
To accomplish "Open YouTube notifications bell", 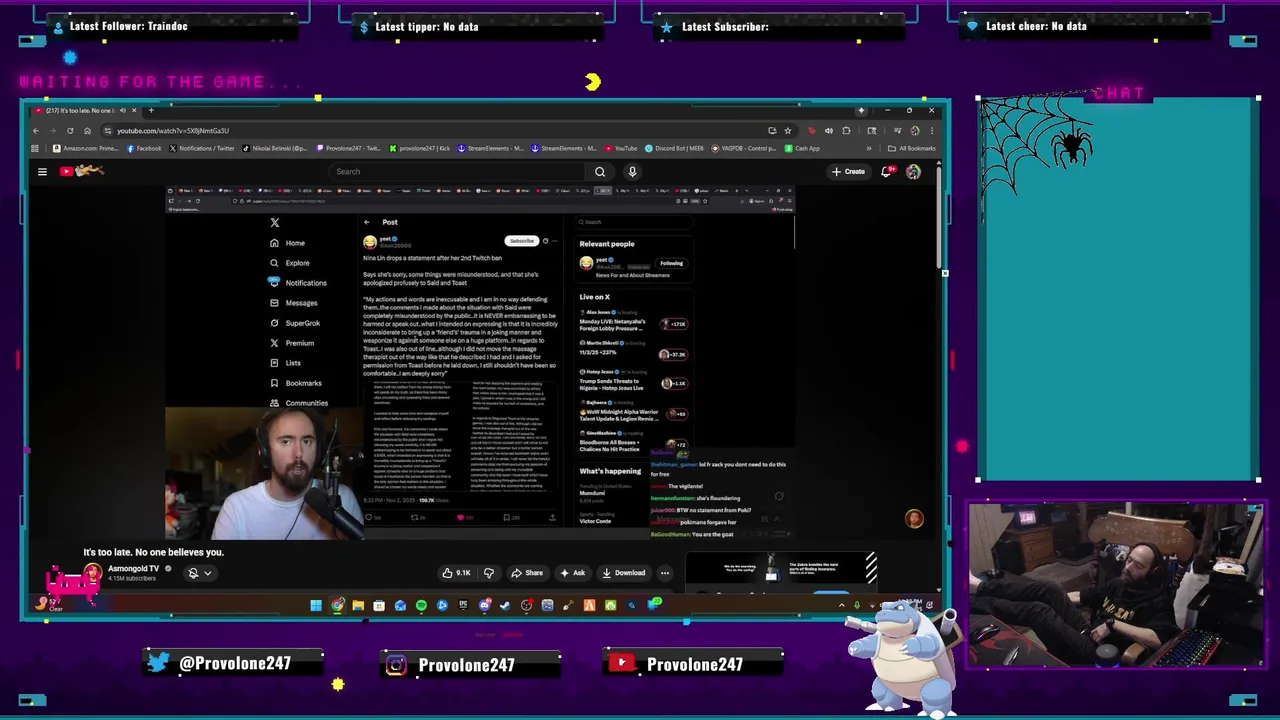I will [x=886, y=171].
